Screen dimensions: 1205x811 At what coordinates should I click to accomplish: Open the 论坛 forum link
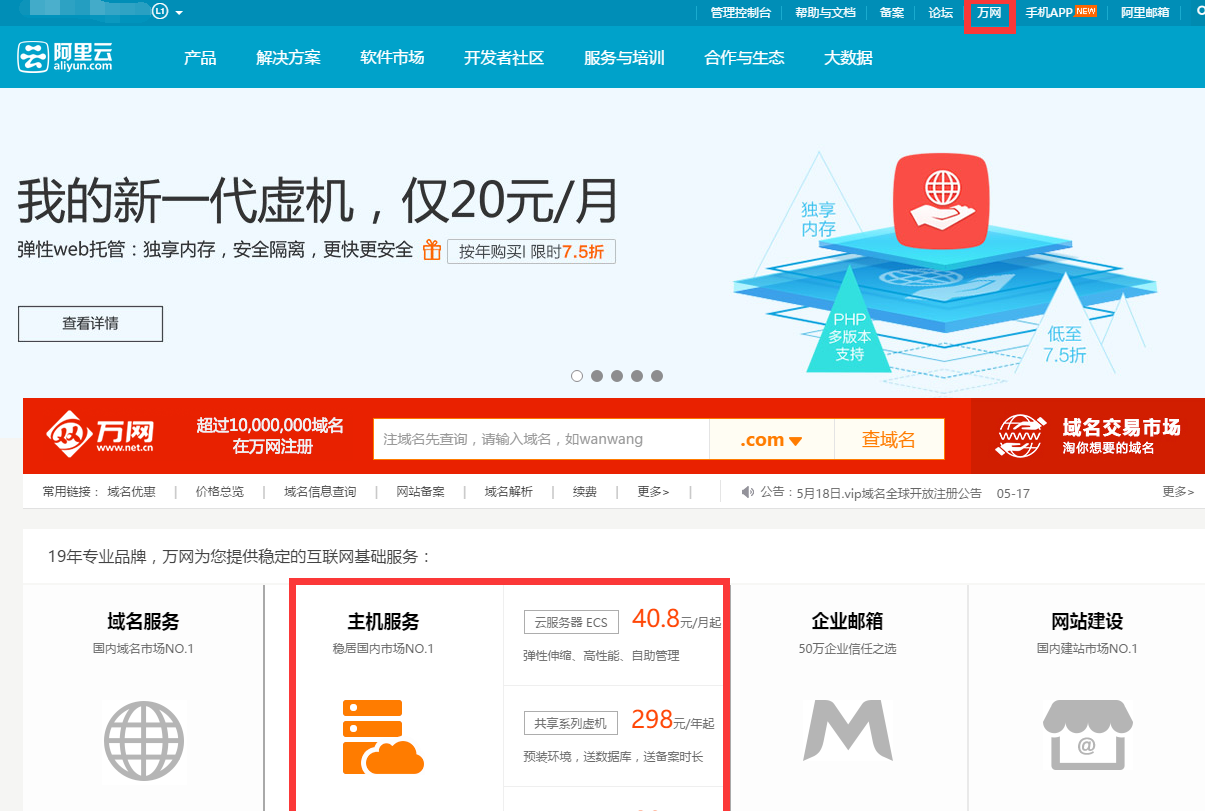coord(941,13)
